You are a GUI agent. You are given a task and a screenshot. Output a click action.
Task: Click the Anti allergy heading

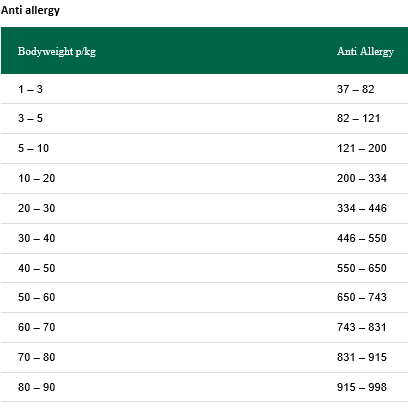tap(30, 10)
